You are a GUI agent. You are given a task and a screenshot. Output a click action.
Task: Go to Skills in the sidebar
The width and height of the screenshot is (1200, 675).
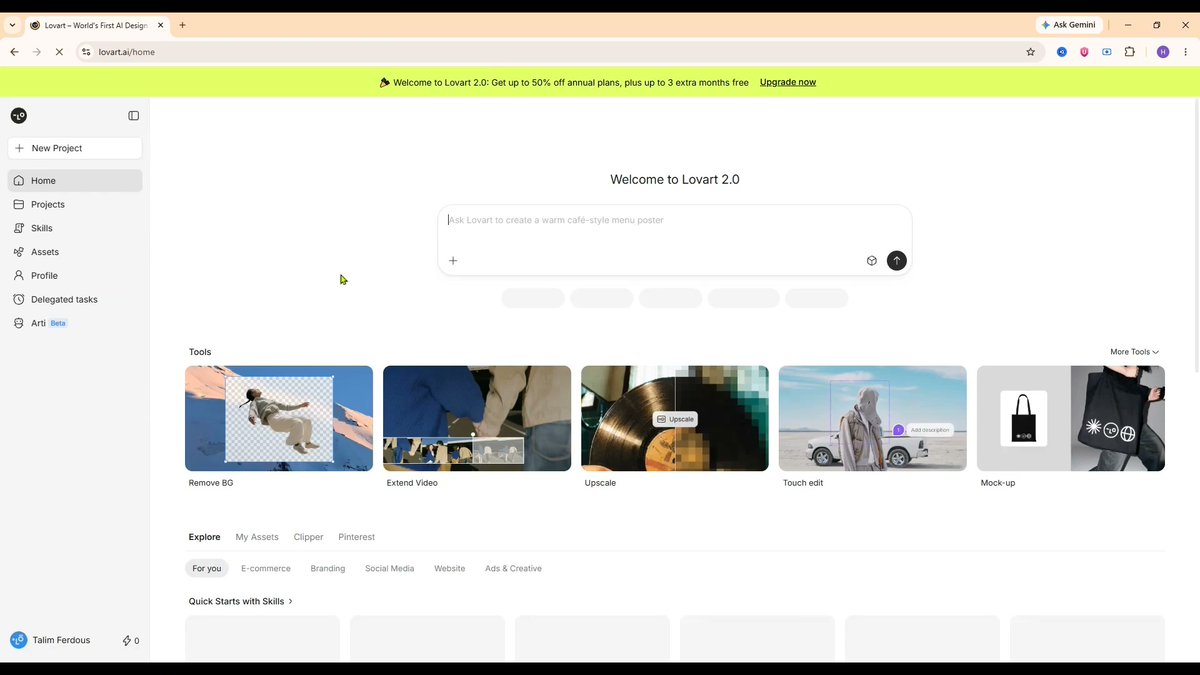(x=75, y=228)
